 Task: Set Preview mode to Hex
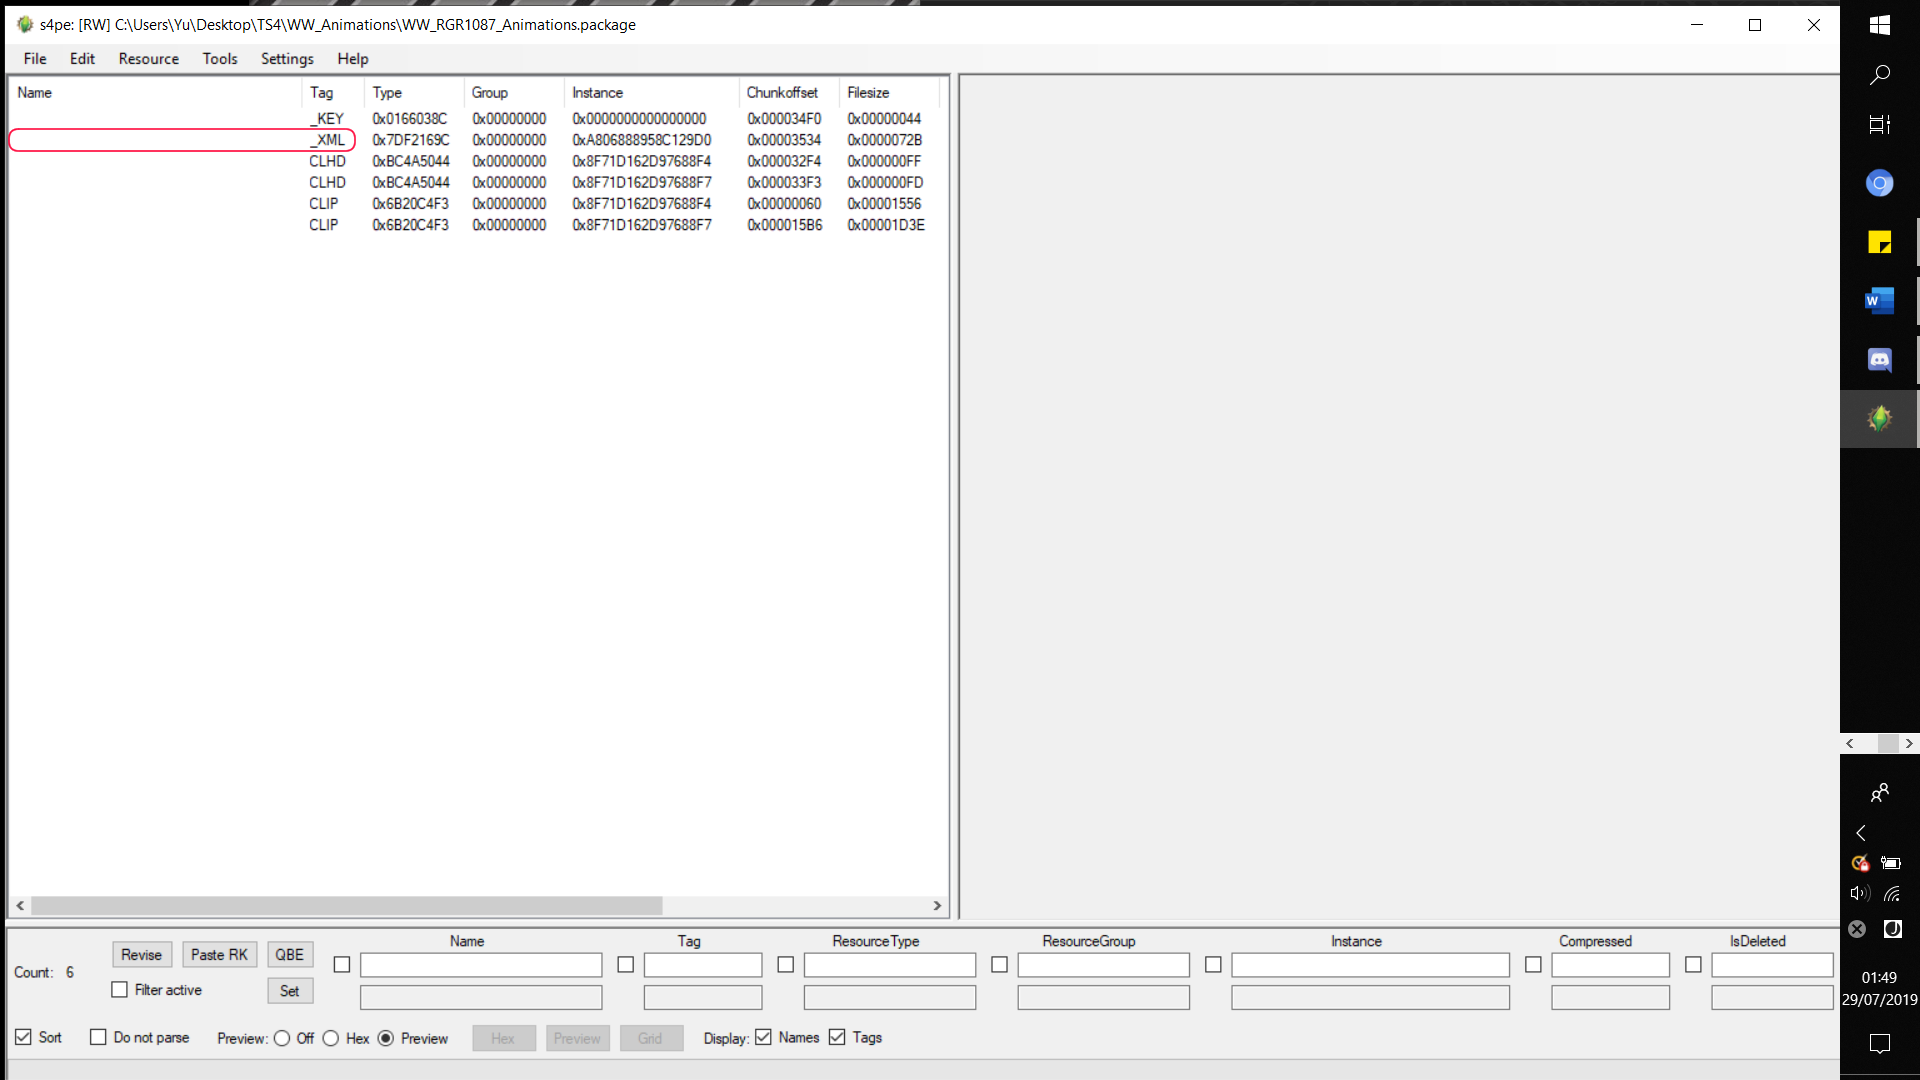[x=331, y=1039]
